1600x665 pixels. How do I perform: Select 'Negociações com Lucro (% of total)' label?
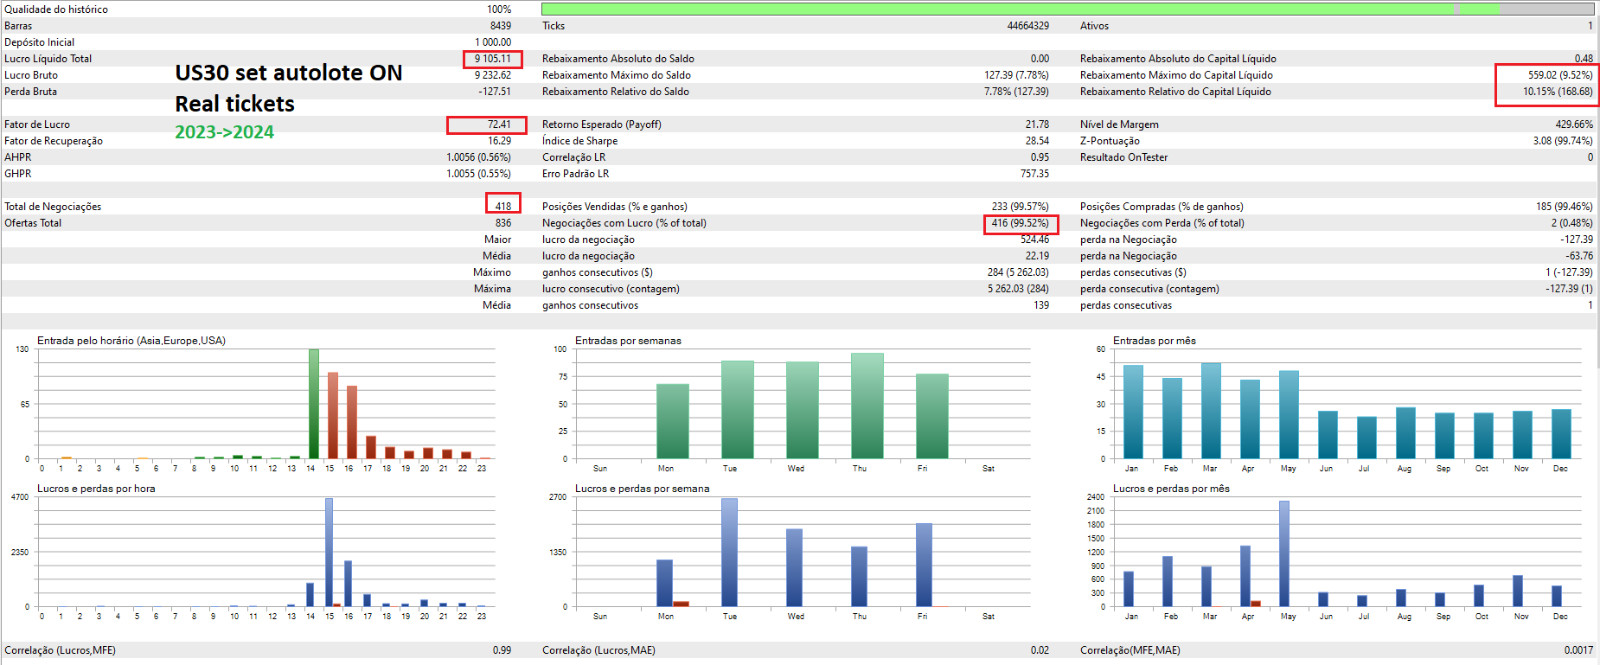coord(624,223)
